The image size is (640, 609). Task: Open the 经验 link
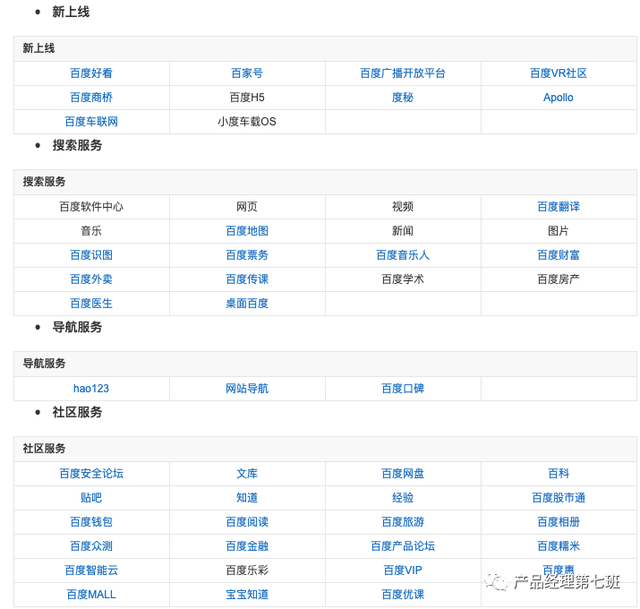402,498
